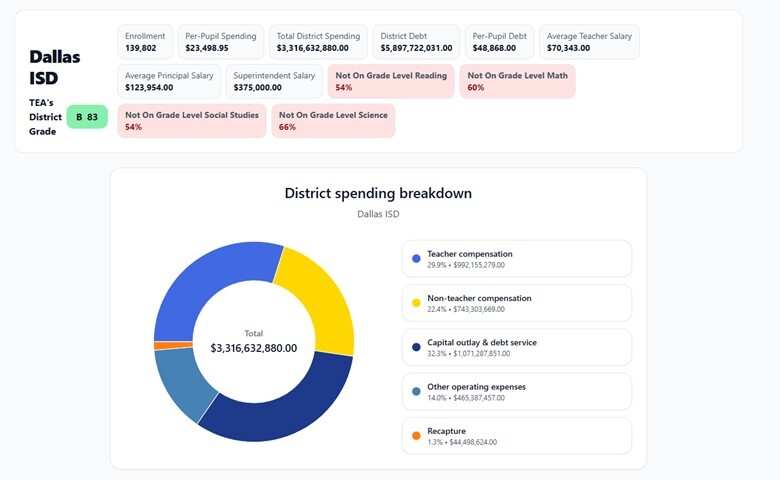Open the Enrollment stat card

click(x=145, y=42)
